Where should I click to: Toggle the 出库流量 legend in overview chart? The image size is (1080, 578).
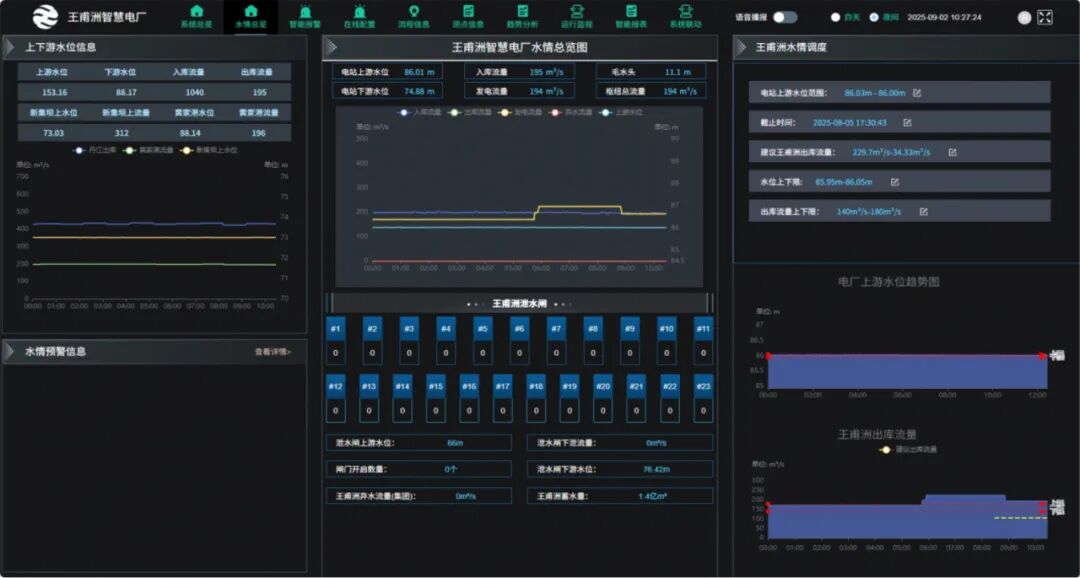tap(472, 112)
